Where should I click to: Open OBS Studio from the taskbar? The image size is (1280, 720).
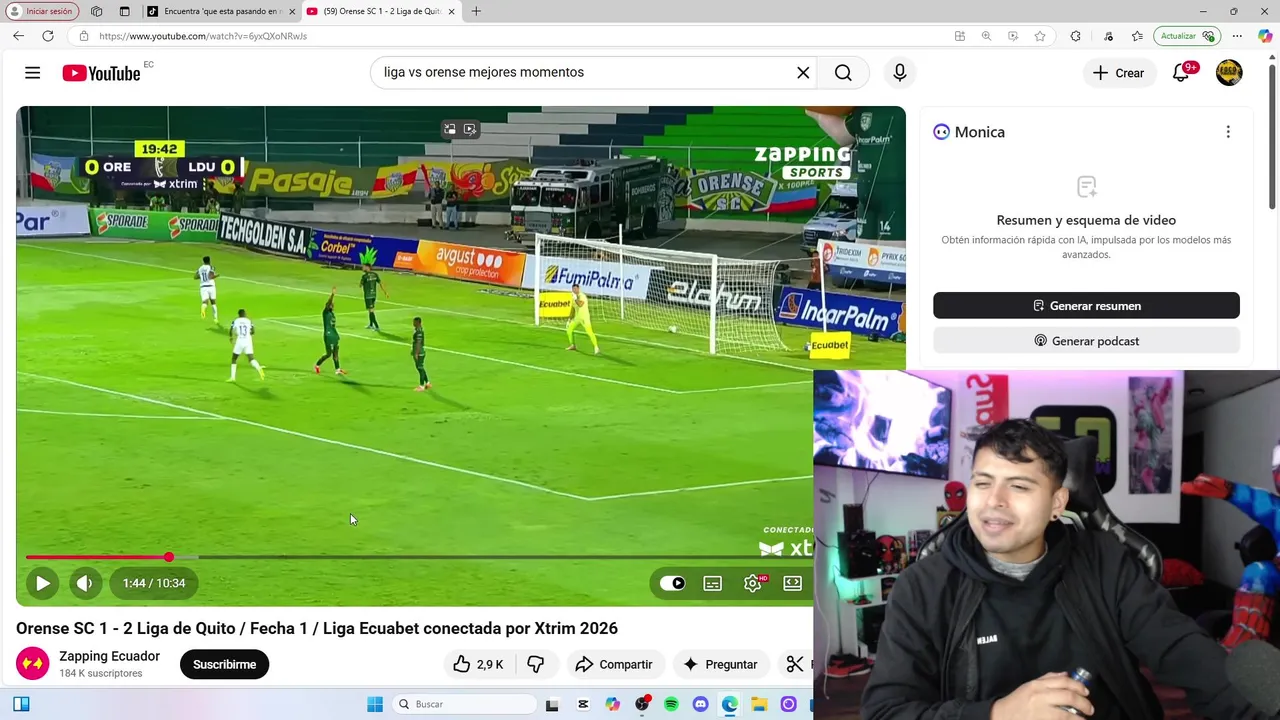pyautogui.click(x=642, y=704)
